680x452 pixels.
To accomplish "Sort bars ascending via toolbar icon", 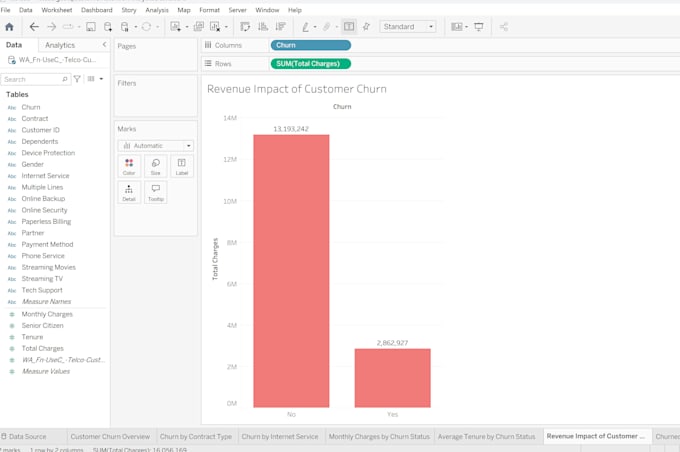I will pyautogui.click(x=263, y=27).
